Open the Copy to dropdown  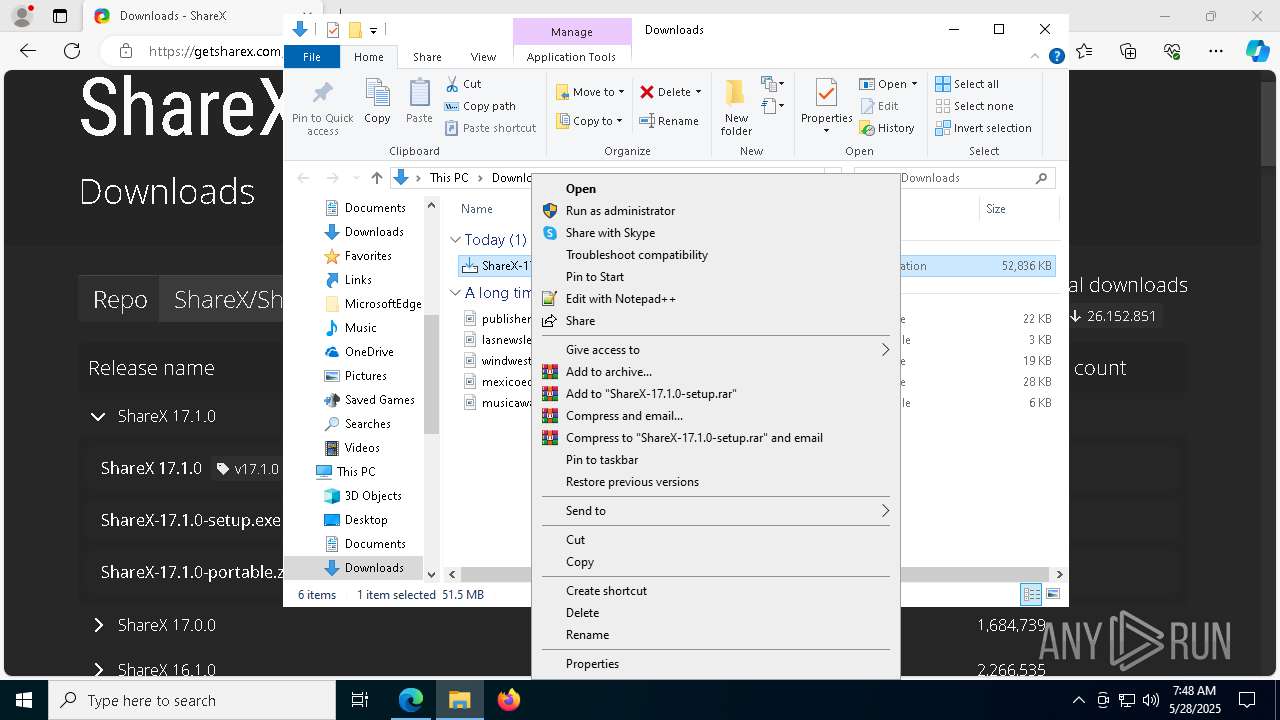589,121
